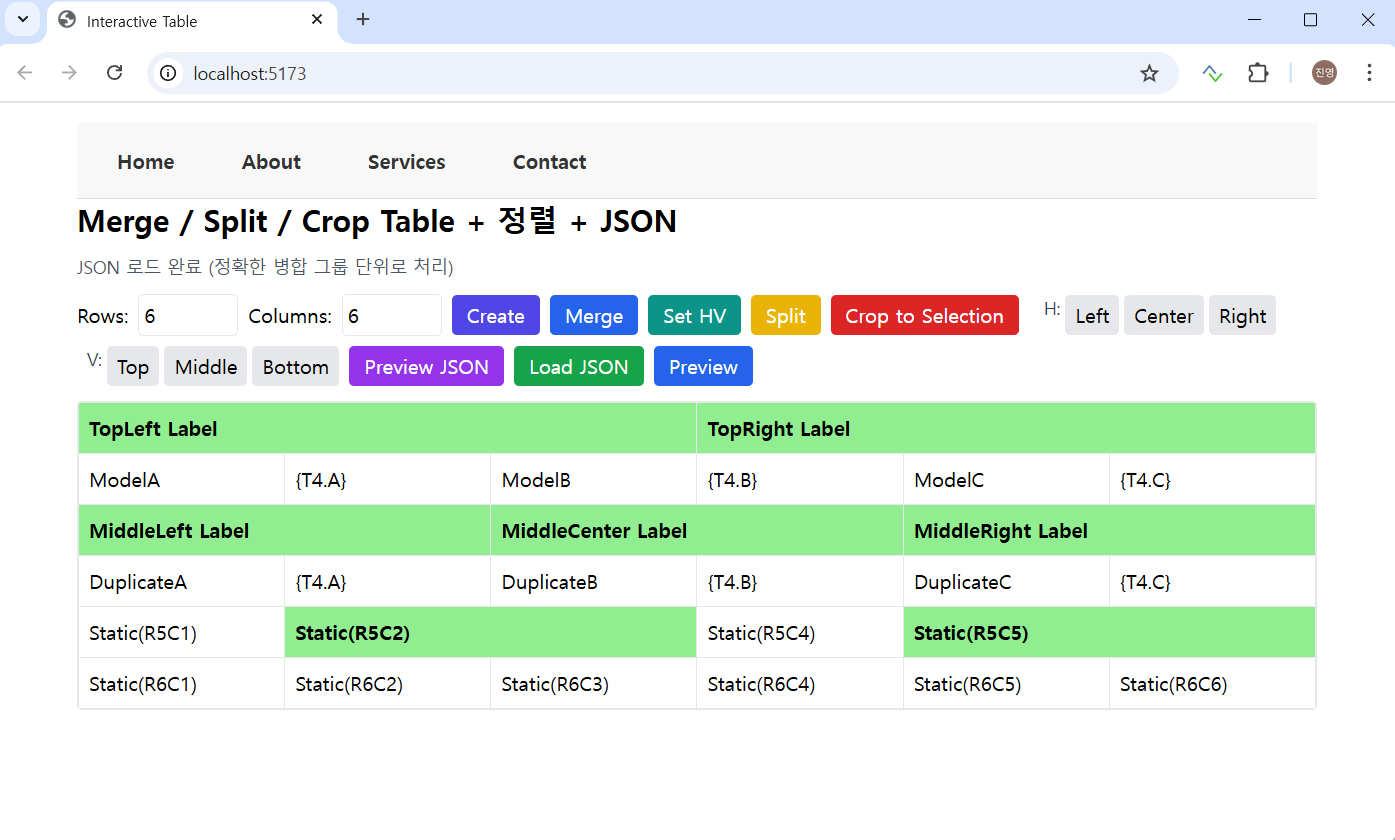The width and height of the screenshot is (1395, 840).
Task: Click the Rows number input field
Action: point(187,316)
